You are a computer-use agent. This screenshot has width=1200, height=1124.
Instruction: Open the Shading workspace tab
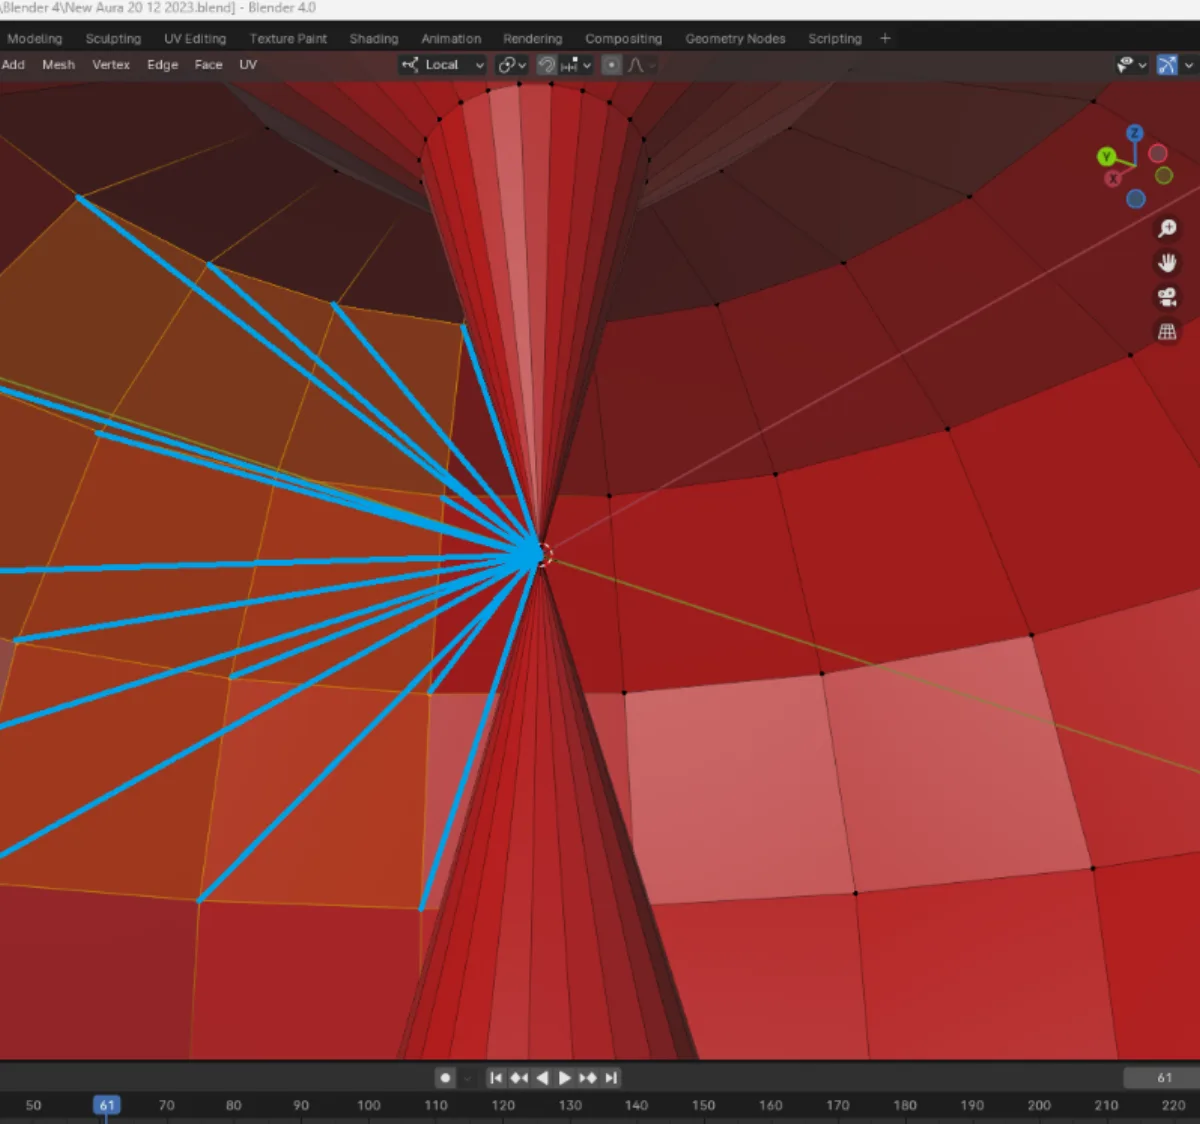tap(374, 39)
